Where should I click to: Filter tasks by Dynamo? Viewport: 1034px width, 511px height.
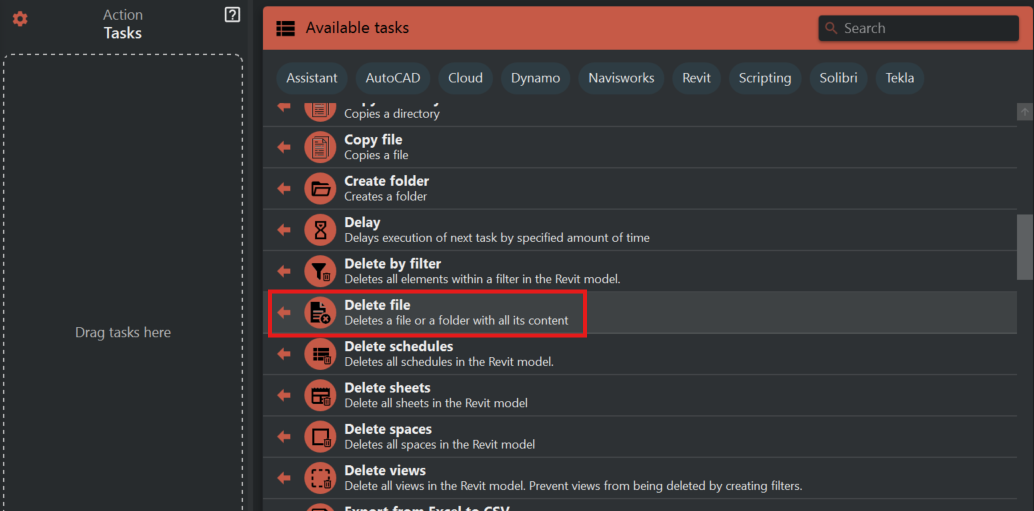[x=535, y=78]
